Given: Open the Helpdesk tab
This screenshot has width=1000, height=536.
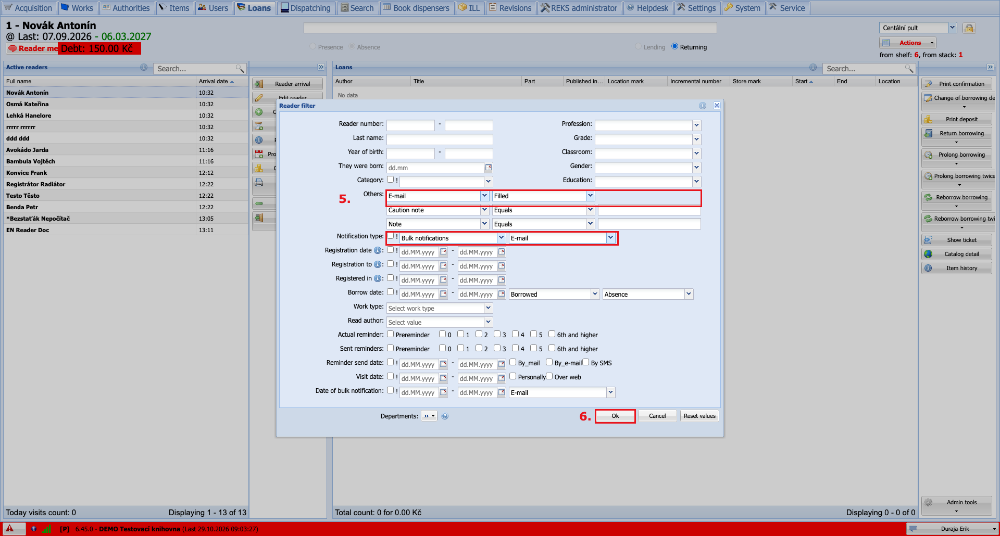Looking at the screenshot, I should [x=648, y=8].
